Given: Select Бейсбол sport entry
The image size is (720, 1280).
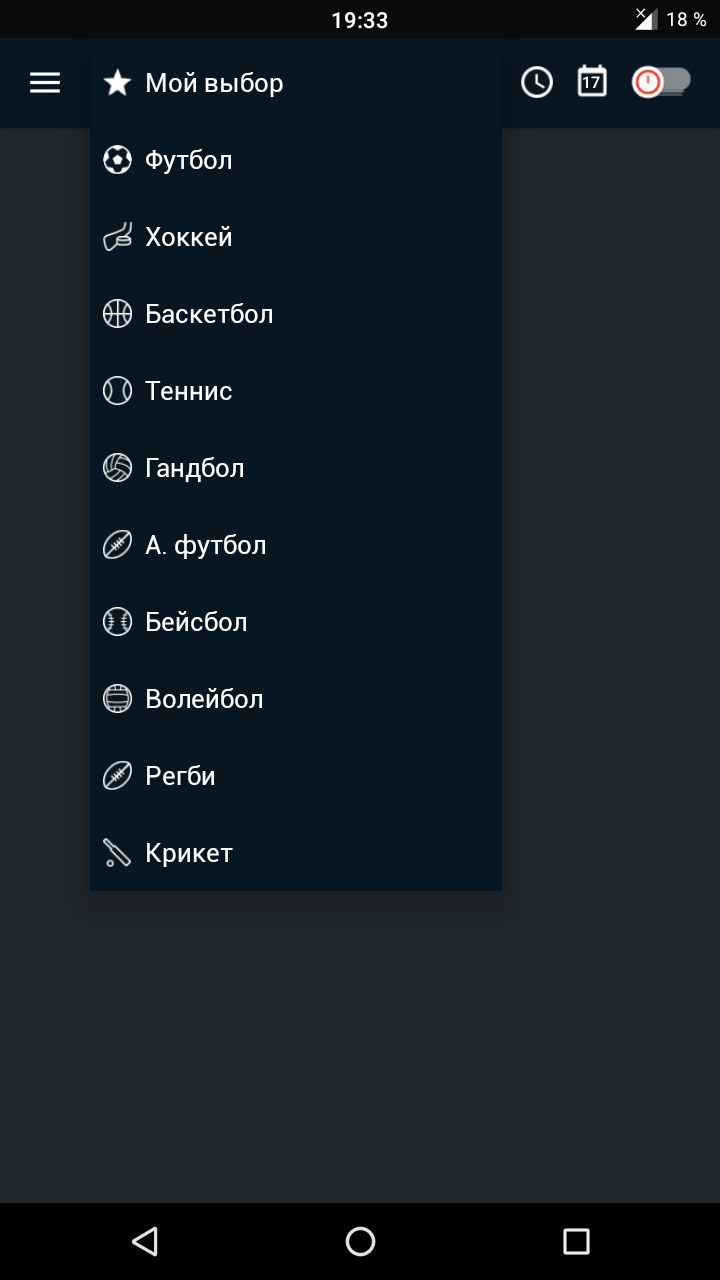Looking at the screenshot, I should (296, 622).
